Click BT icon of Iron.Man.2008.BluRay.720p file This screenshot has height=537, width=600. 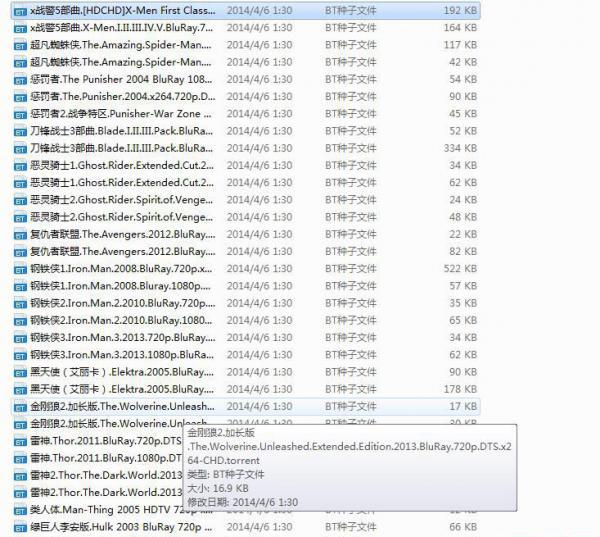point(20,270)
